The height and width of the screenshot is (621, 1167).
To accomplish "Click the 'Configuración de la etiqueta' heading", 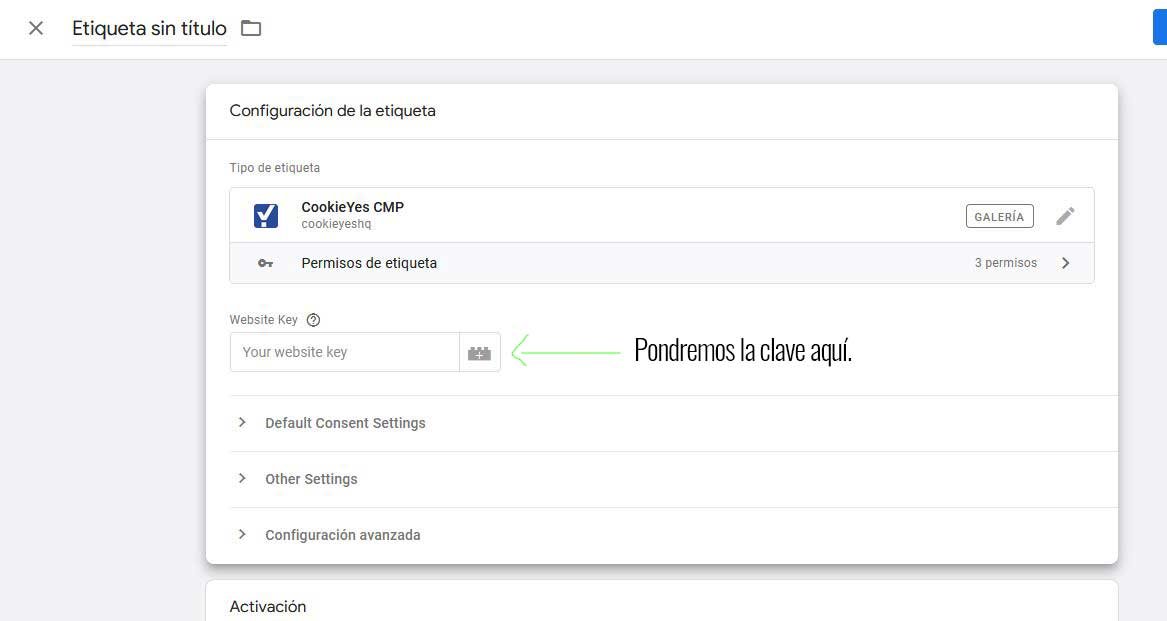I will pos(332,111).
